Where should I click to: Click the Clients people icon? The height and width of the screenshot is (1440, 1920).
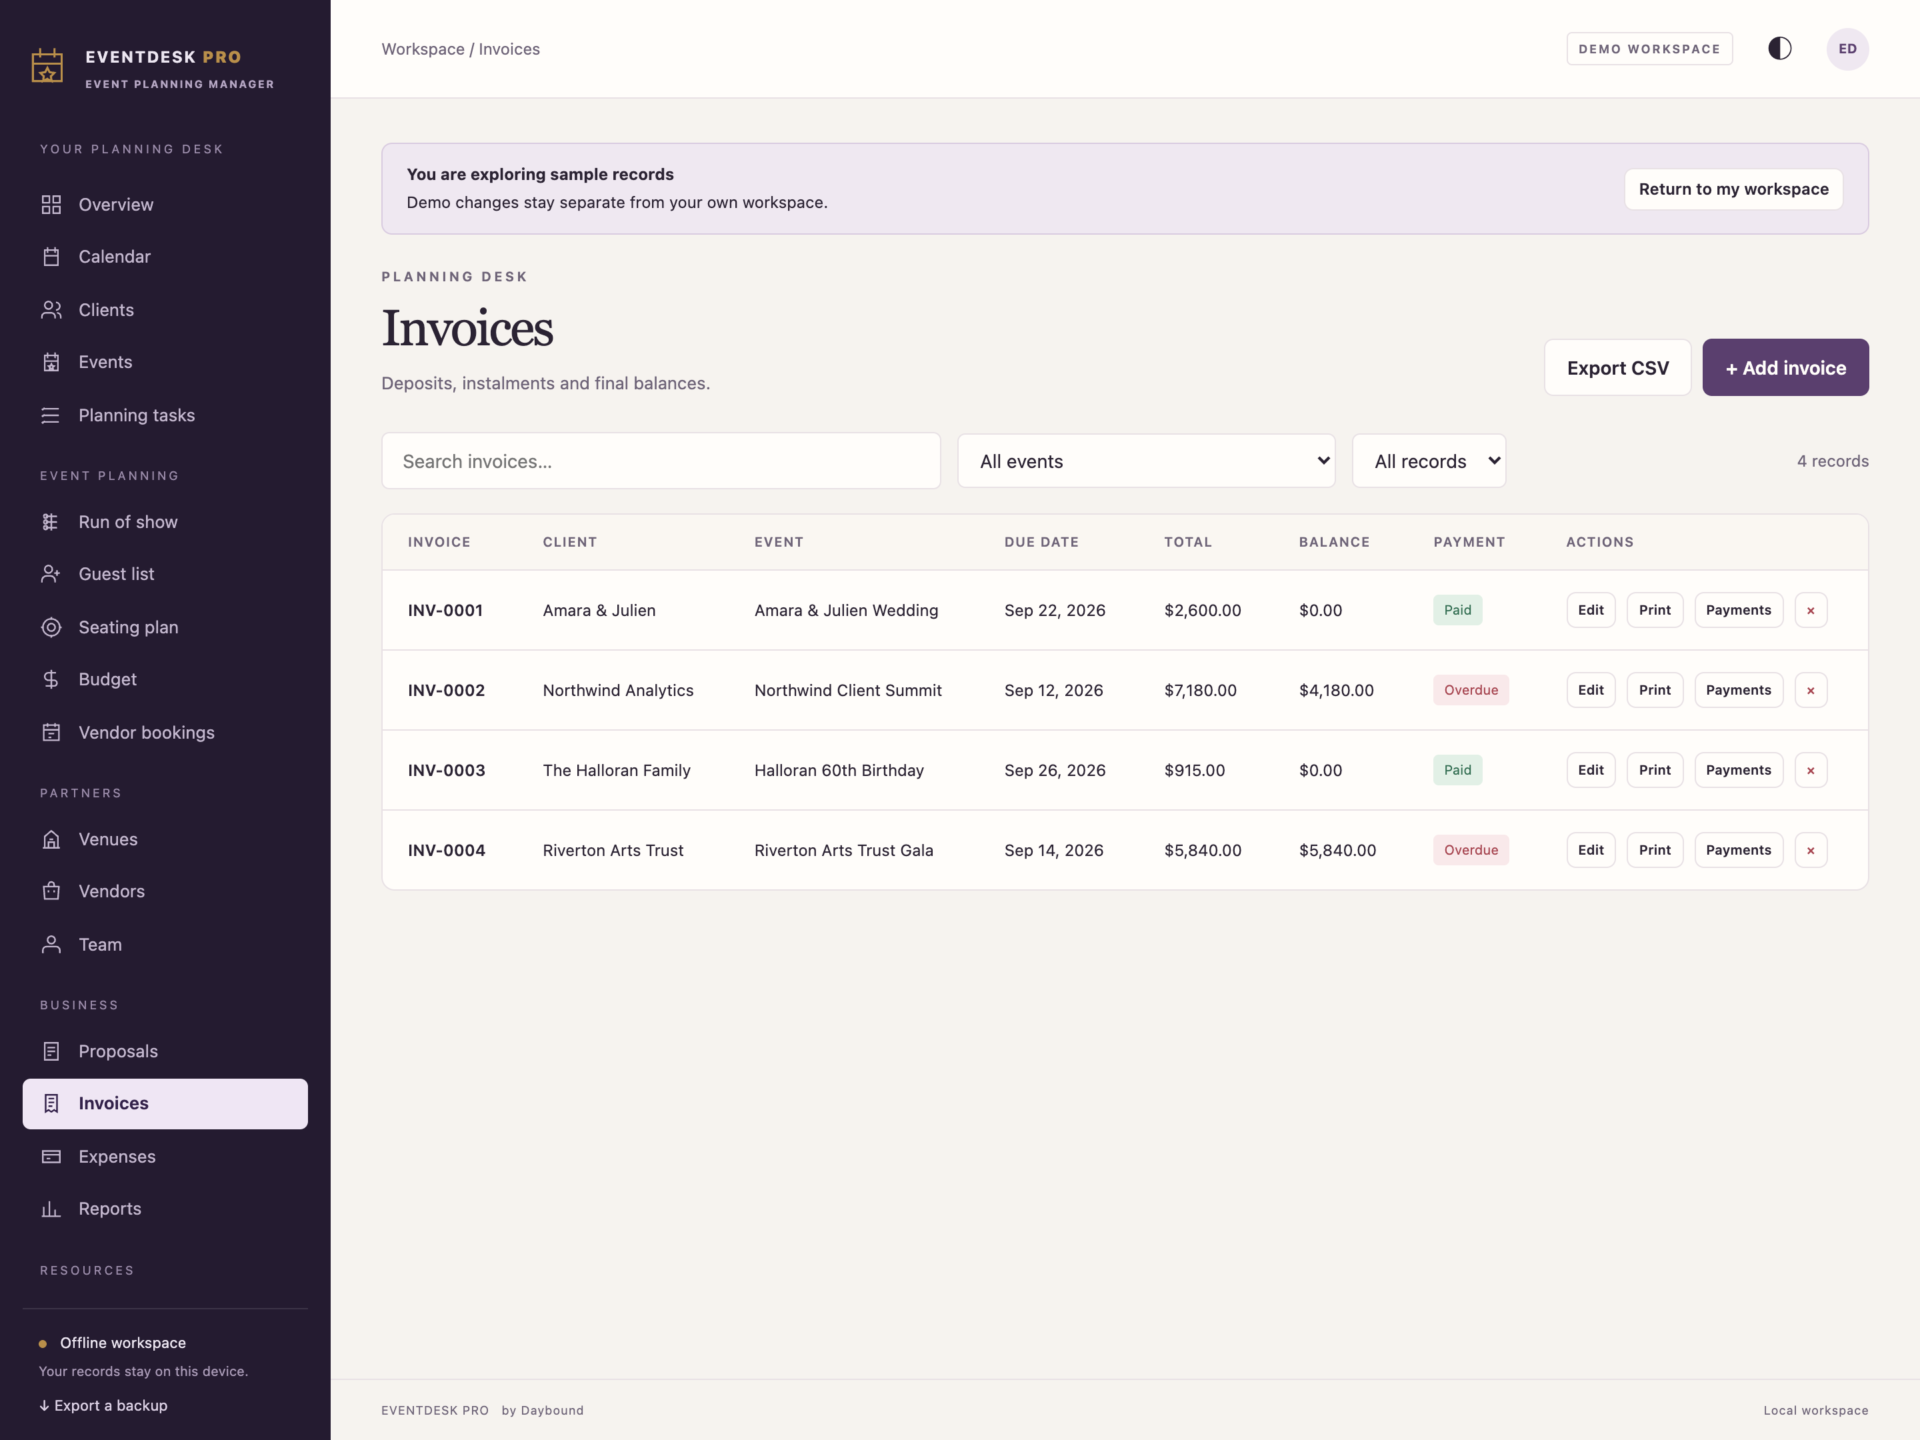point(51,310)
